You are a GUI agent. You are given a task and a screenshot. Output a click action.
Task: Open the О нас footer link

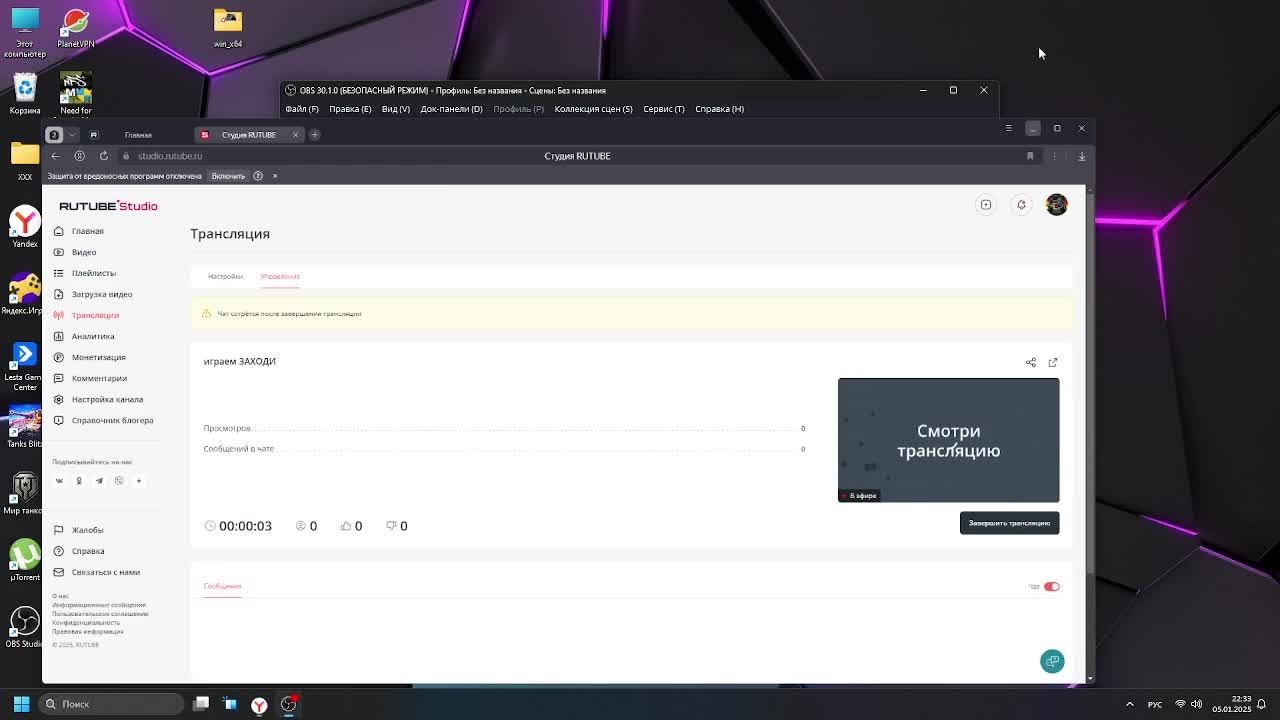(x=60, y=596)
